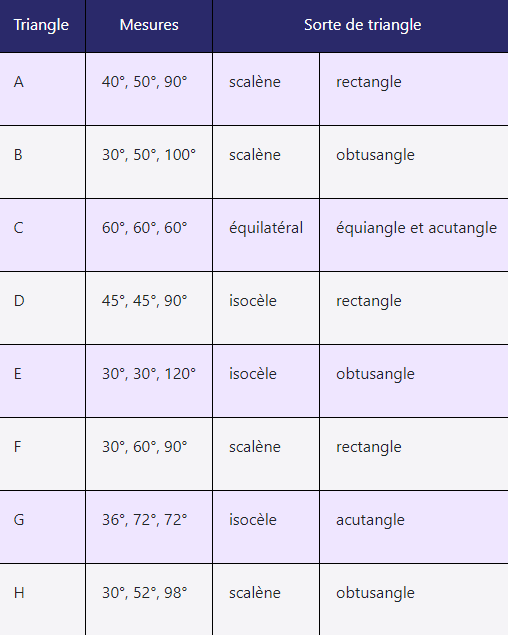This screenshot has height=635, width=508.
Task: Select the 'Mesures' header cell
Action: click(149, 26)
